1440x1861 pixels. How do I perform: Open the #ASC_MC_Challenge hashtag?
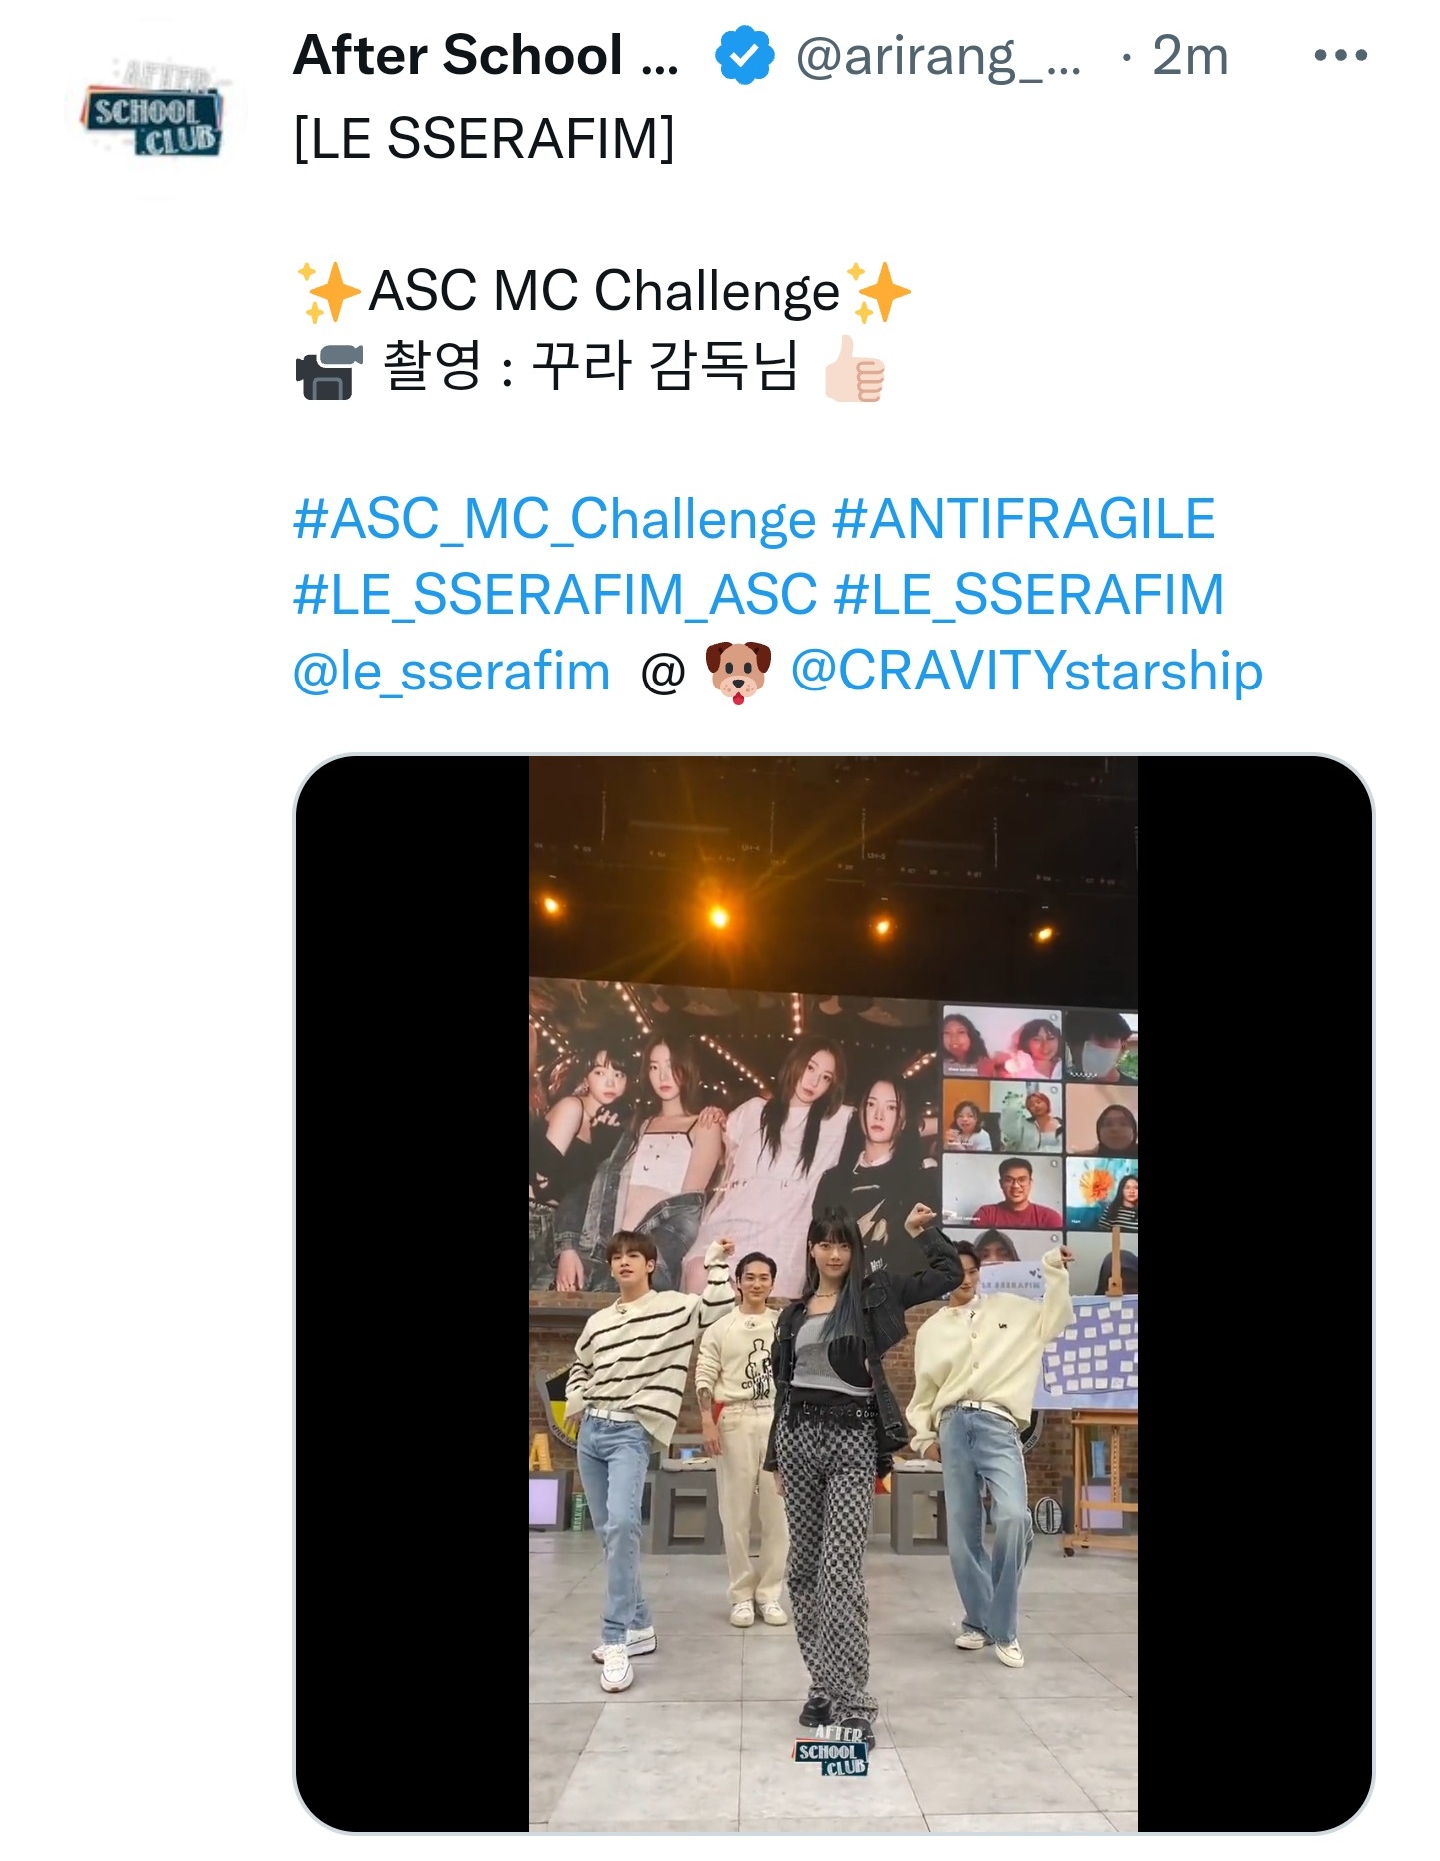coord(555,520)
